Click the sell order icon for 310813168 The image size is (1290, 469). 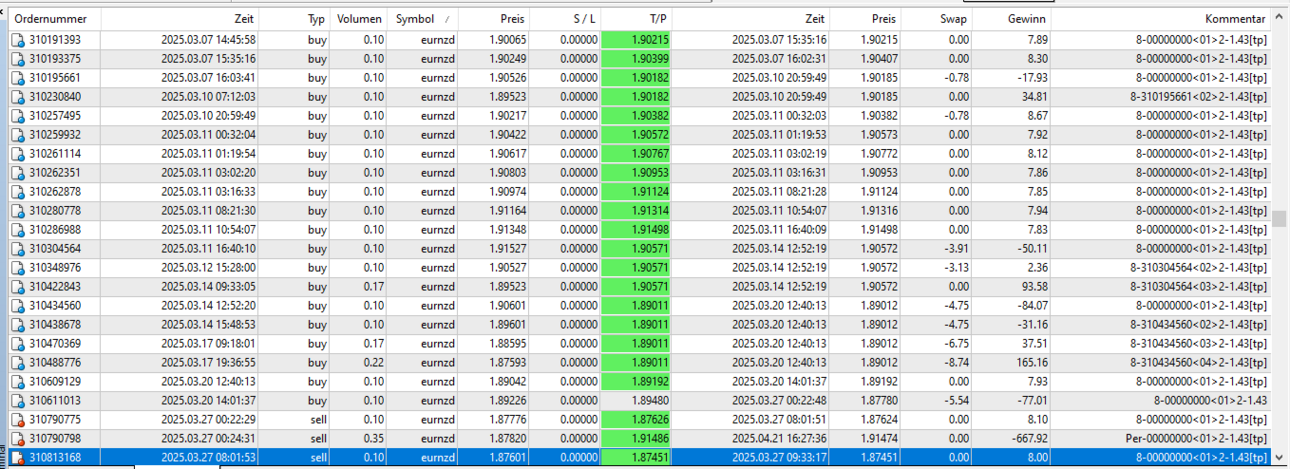(17, 458)
